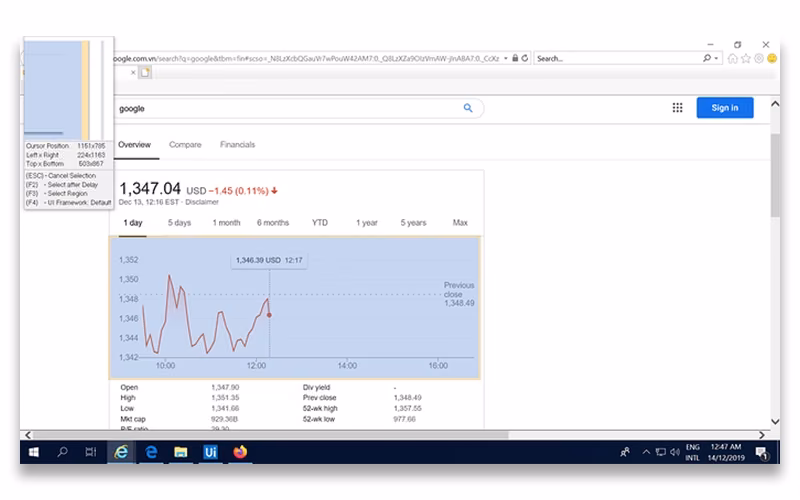Click the security lock icon in address bar
Screen dimensions: 800x500
pyautogui.click(x=515, y=58)
